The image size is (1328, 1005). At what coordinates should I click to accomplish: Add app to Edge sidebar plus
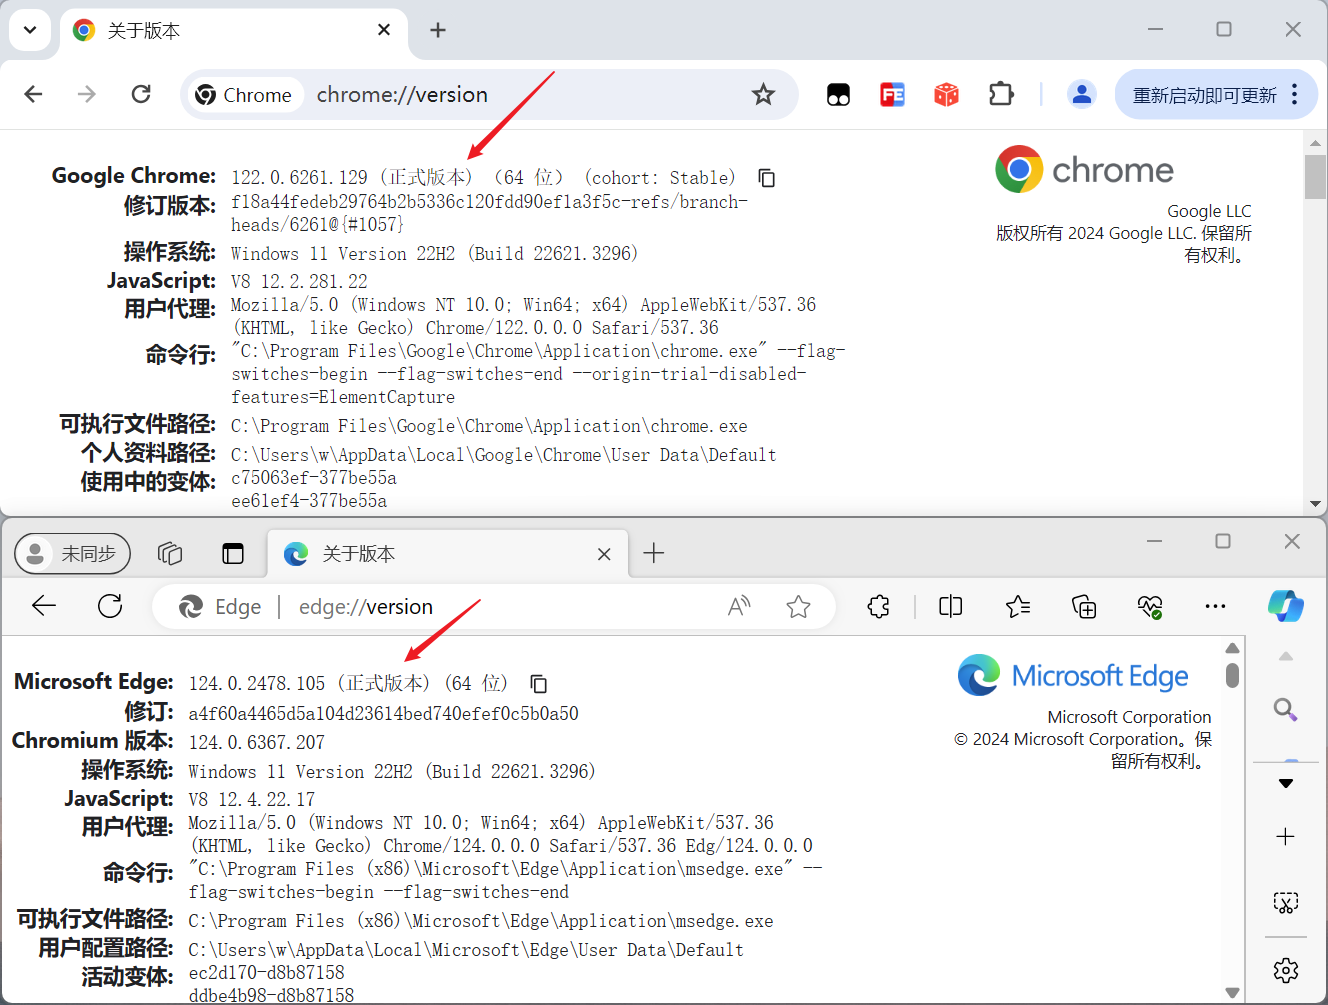pyautogui.click(x=1286, y=836)
